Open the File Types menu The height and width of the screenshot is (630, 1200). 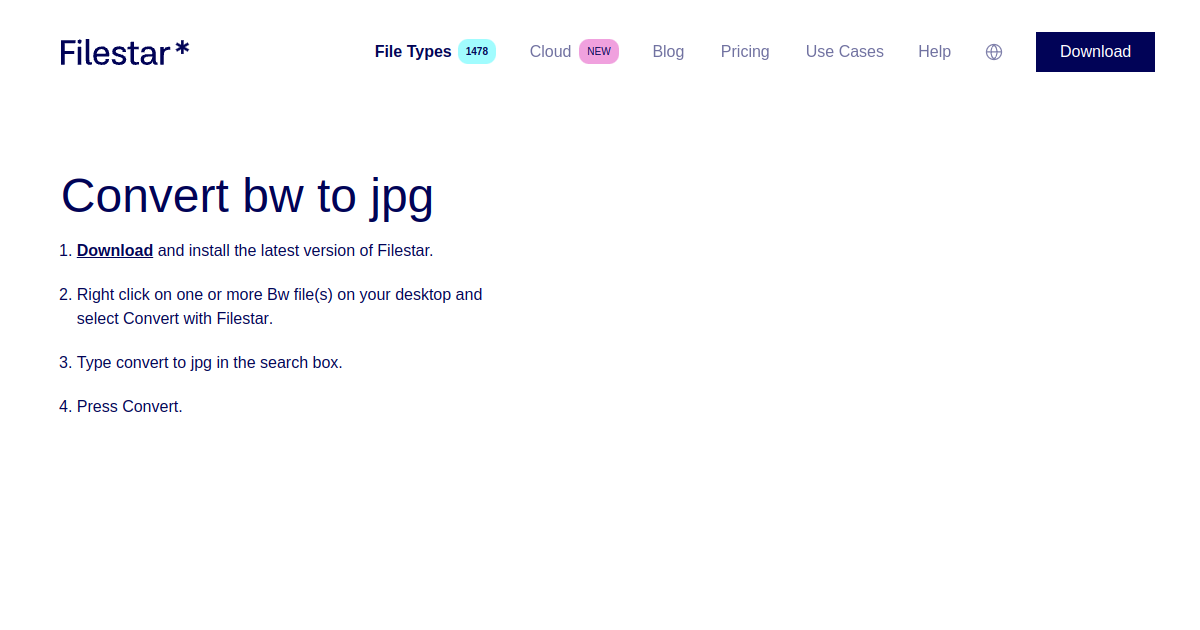point(413,51)
